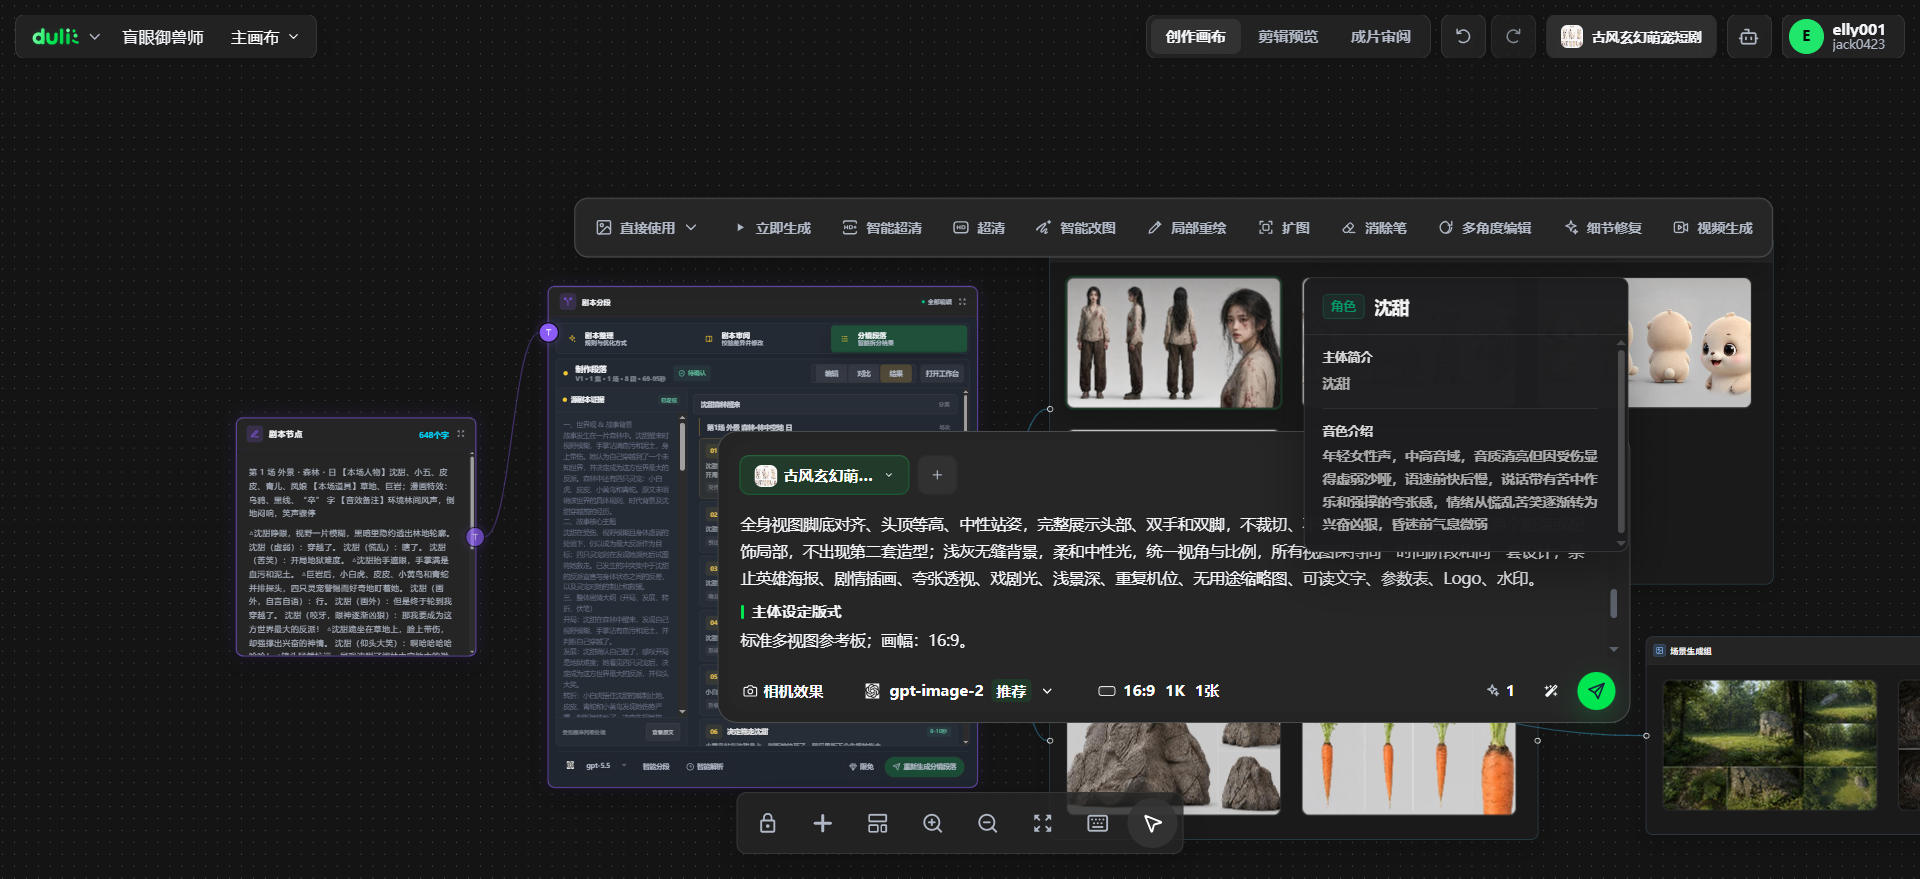
Task: Select 消除笔 eraser tool
Action: pos(1374,228)
